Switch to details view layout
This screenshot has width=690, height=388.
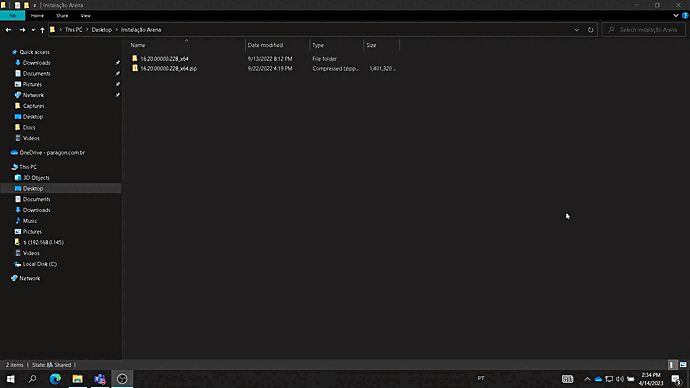click(672, 365)
